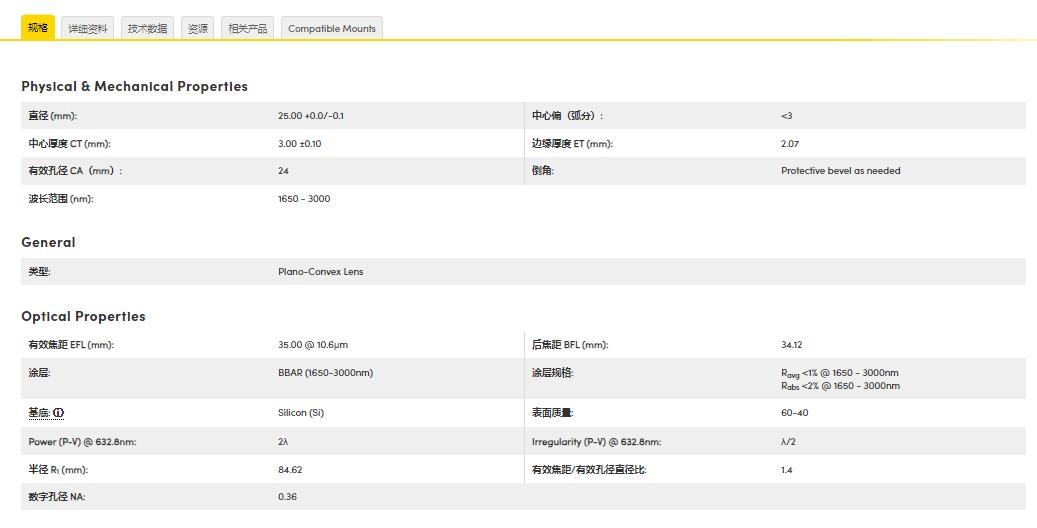Click the Plano-Convex Lens type value
This screenshot has width=1037, height=528.
tap(320, 272)
